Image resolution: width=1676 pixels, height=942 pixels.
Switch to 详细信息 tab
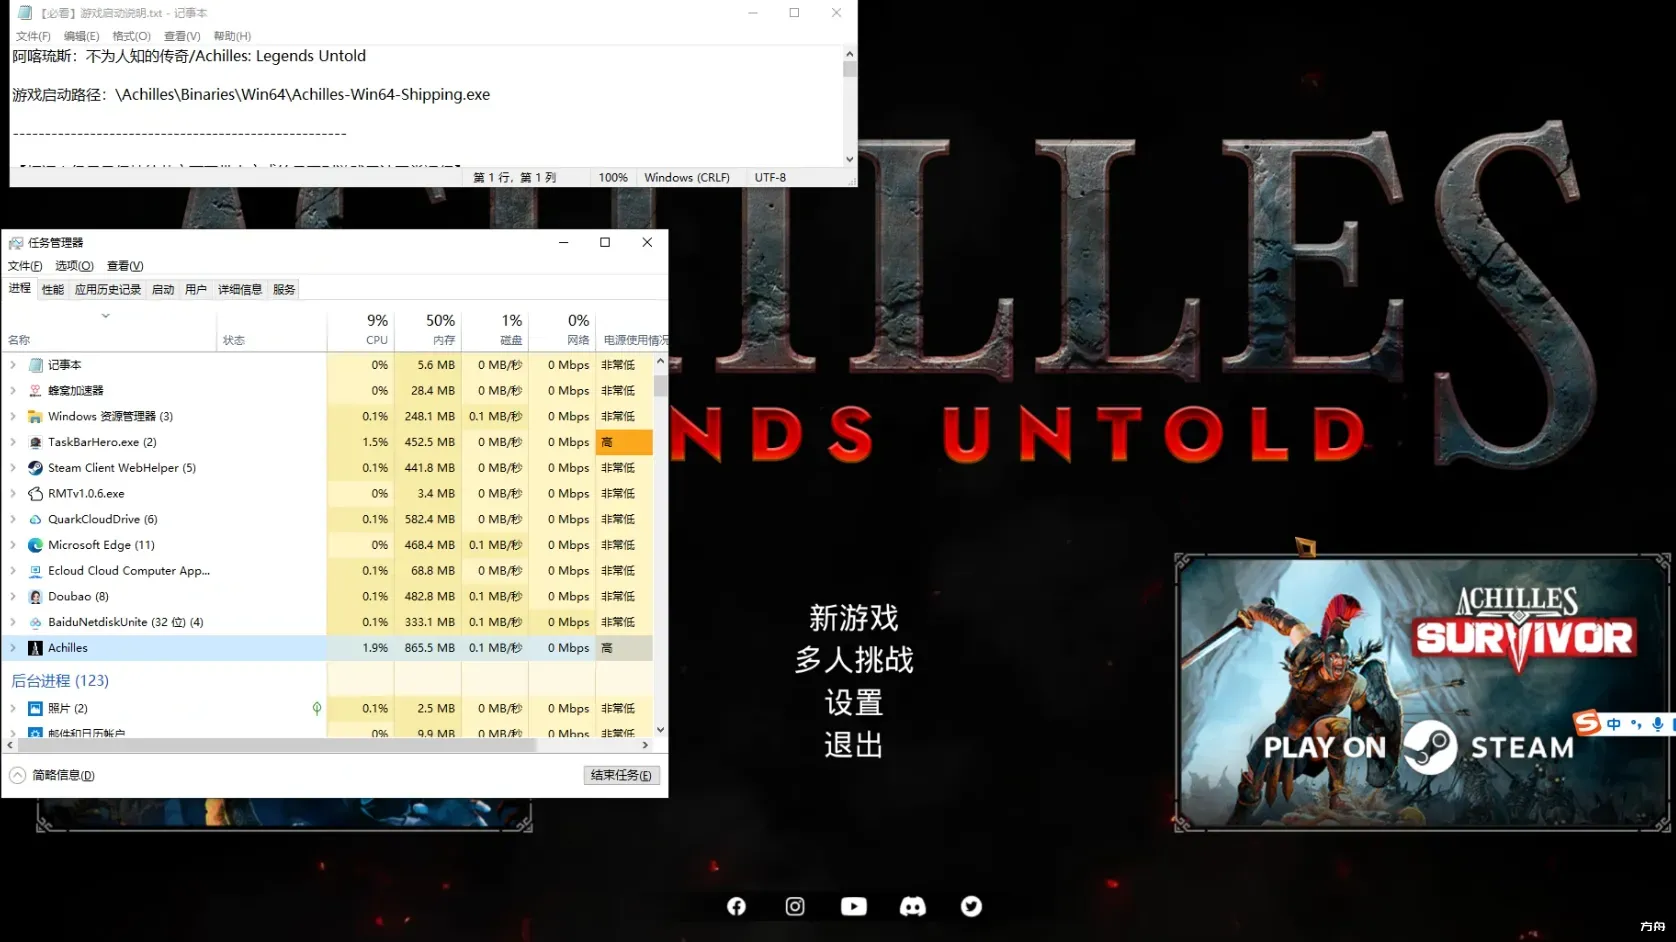click(240, 290)
